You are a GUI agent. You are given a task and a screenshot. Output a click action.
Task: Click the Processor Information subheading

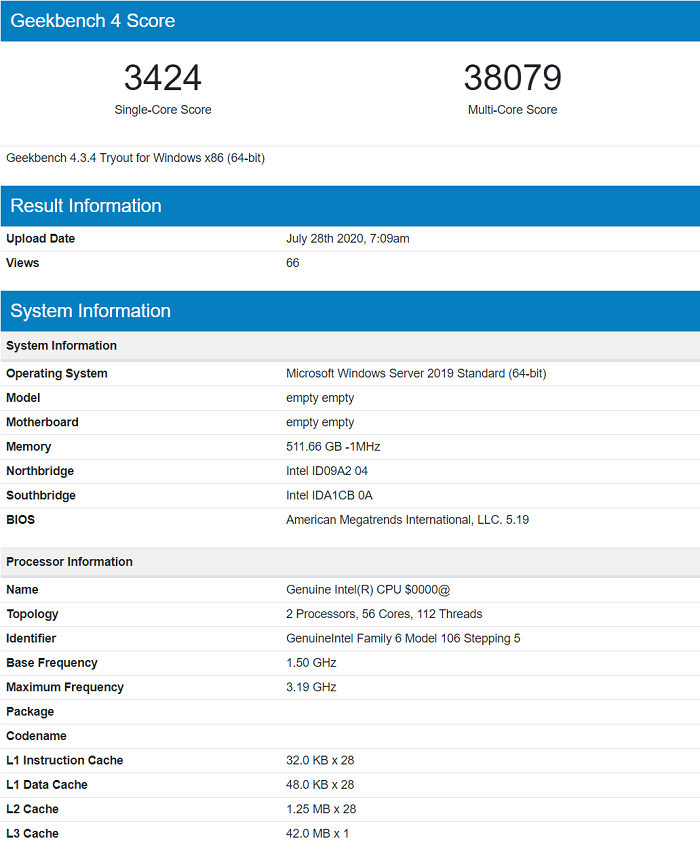point(350,562)
